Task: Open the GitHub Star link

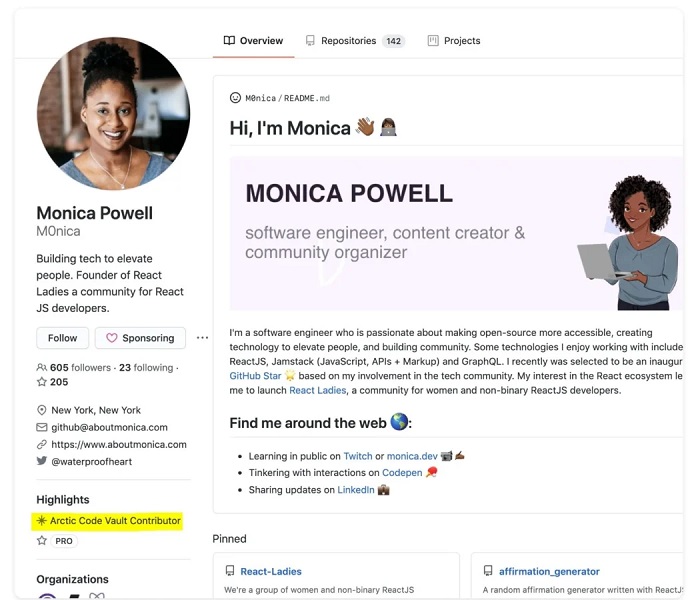Action: tap(255, 375)
